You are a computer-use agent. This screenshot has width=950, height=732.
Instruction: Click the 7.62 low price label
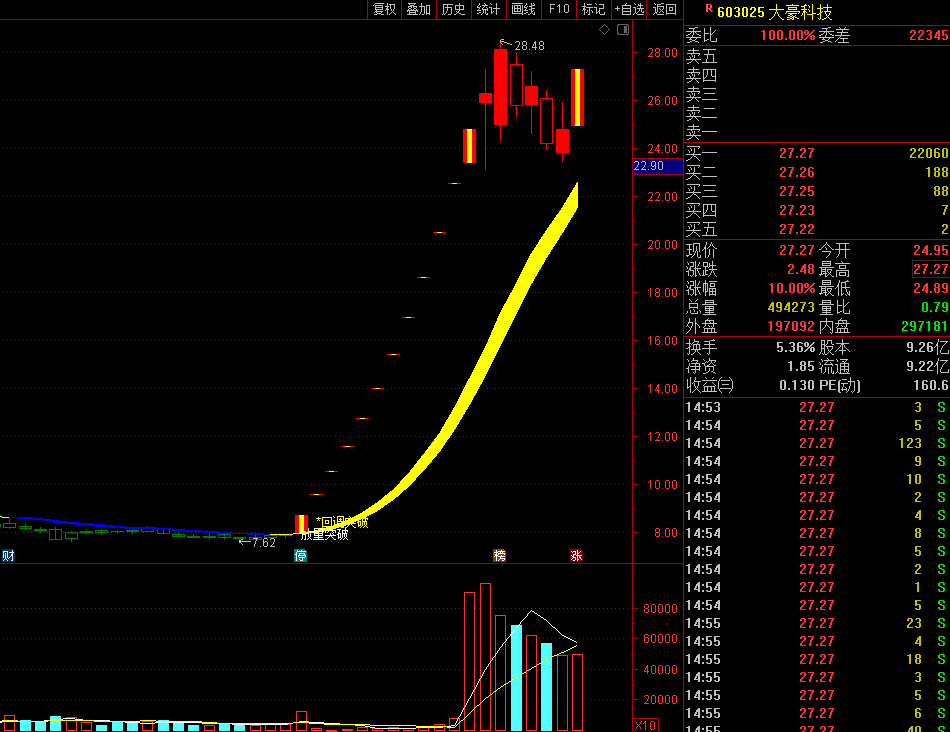264,543
